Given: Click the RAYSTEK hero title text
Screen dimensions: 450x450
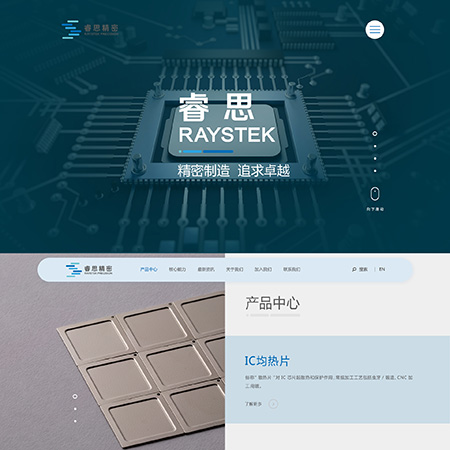Looking at the screenshot, I should pyautogui.click(x=227, y=135).
